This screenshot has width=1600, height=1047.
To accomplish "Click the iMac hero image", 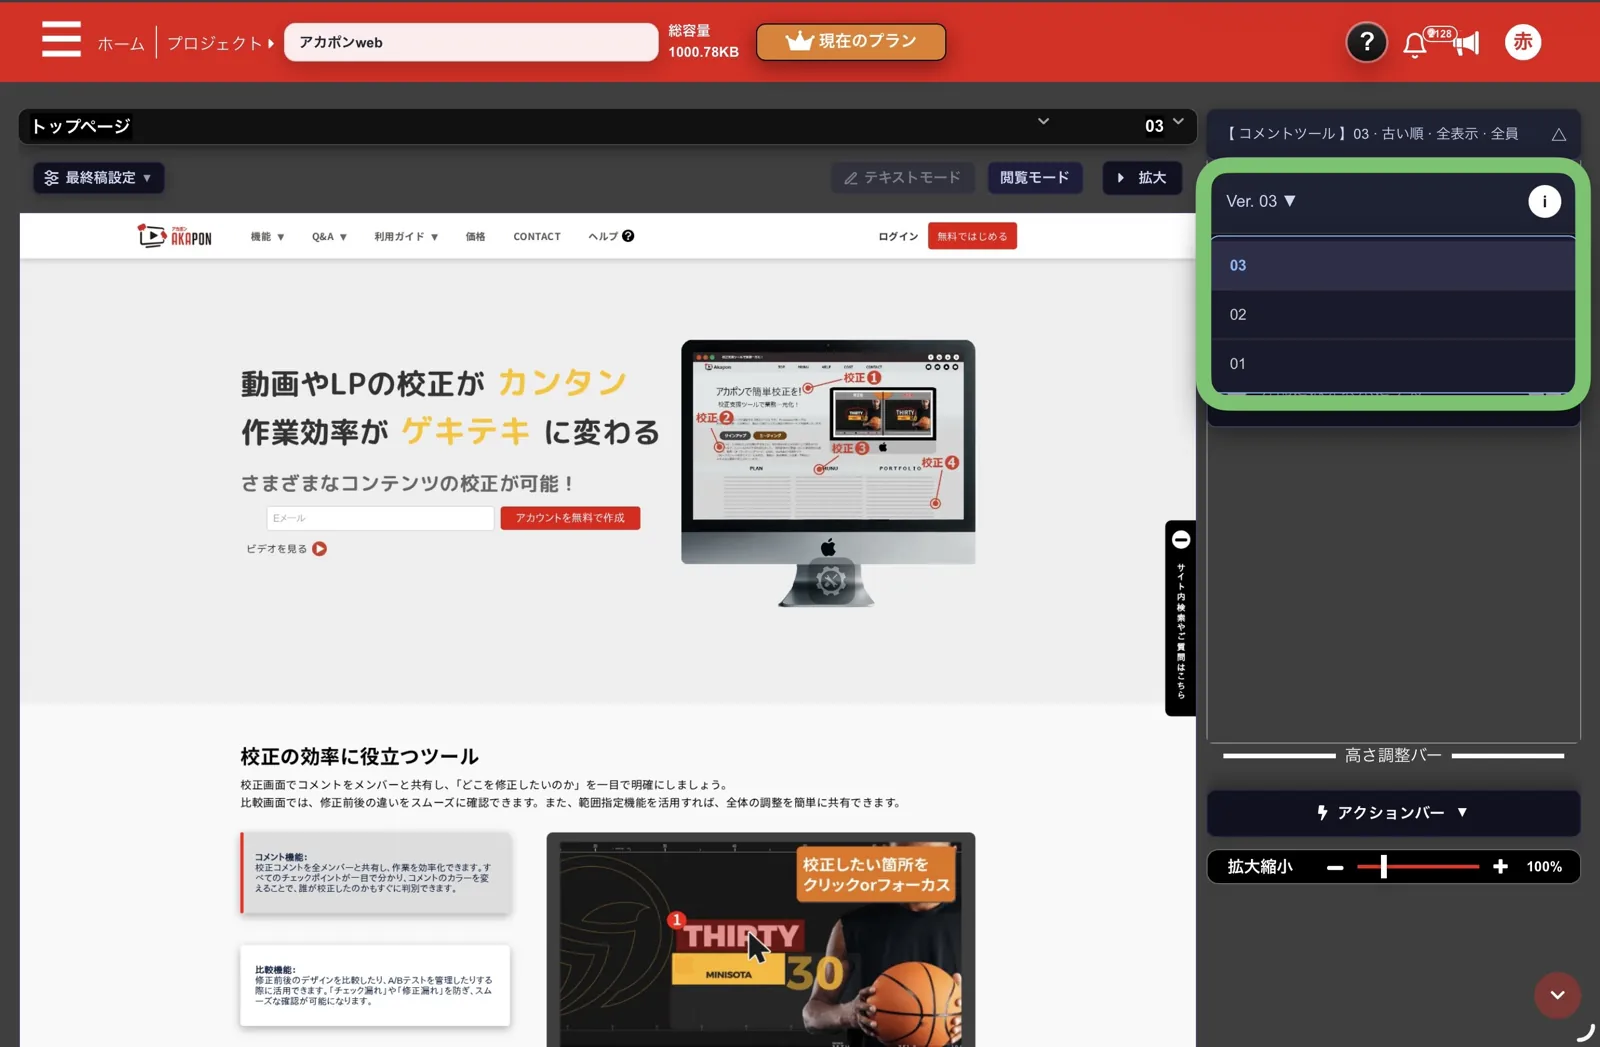I will pyautogui.click(x=828, y=473).
